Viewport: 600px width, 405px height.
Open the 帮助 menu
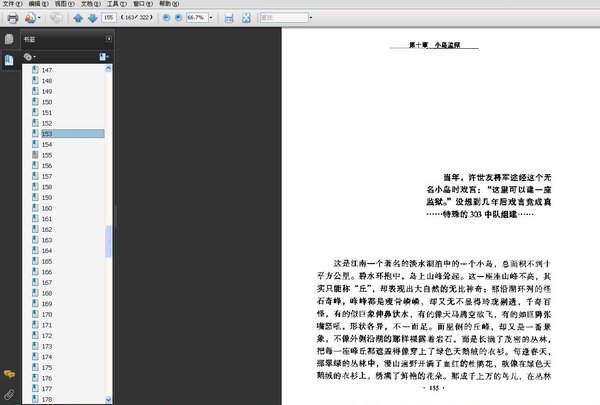point(169,3)
